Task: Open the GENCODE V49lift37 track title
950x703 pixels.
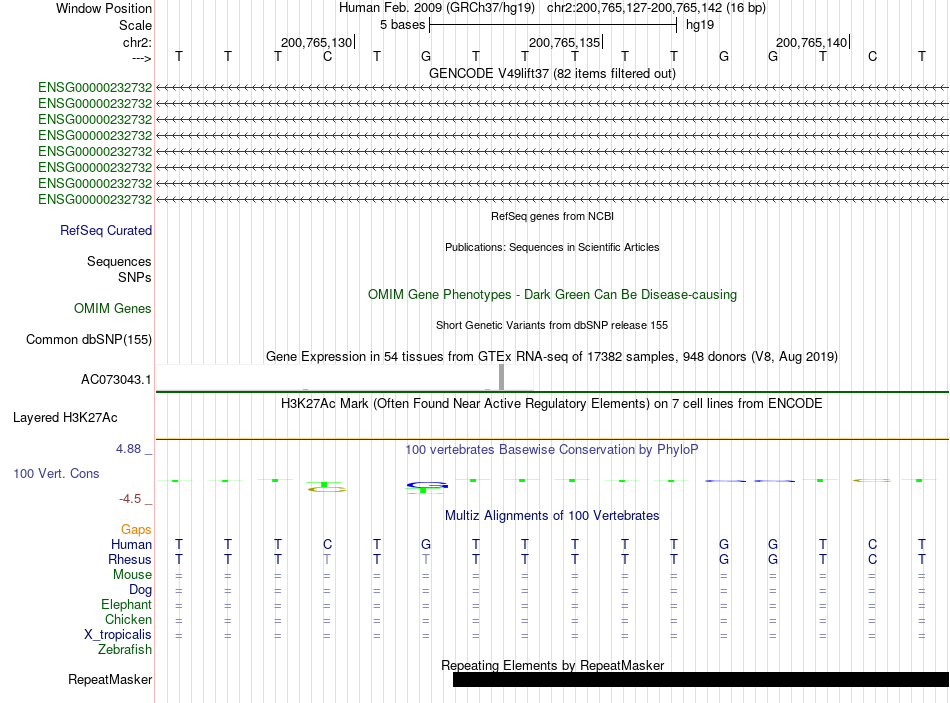Action: (x=552, y=73)
